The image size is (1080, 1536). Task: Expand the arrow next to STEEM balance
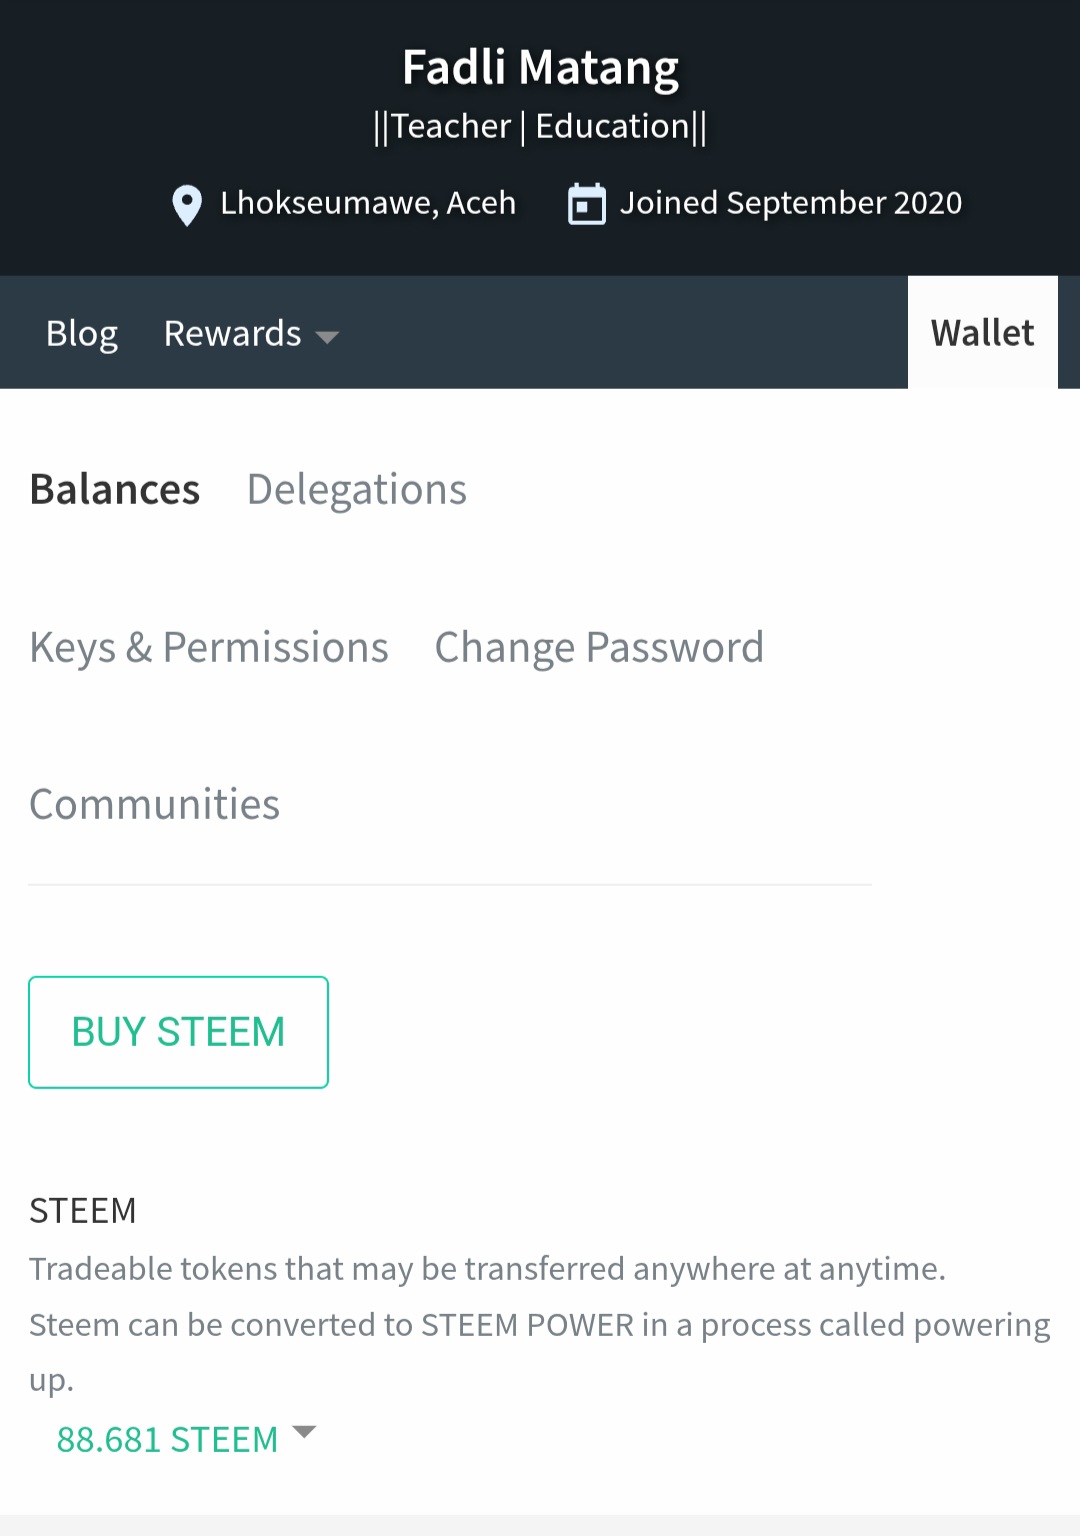tap(304, 1432)
